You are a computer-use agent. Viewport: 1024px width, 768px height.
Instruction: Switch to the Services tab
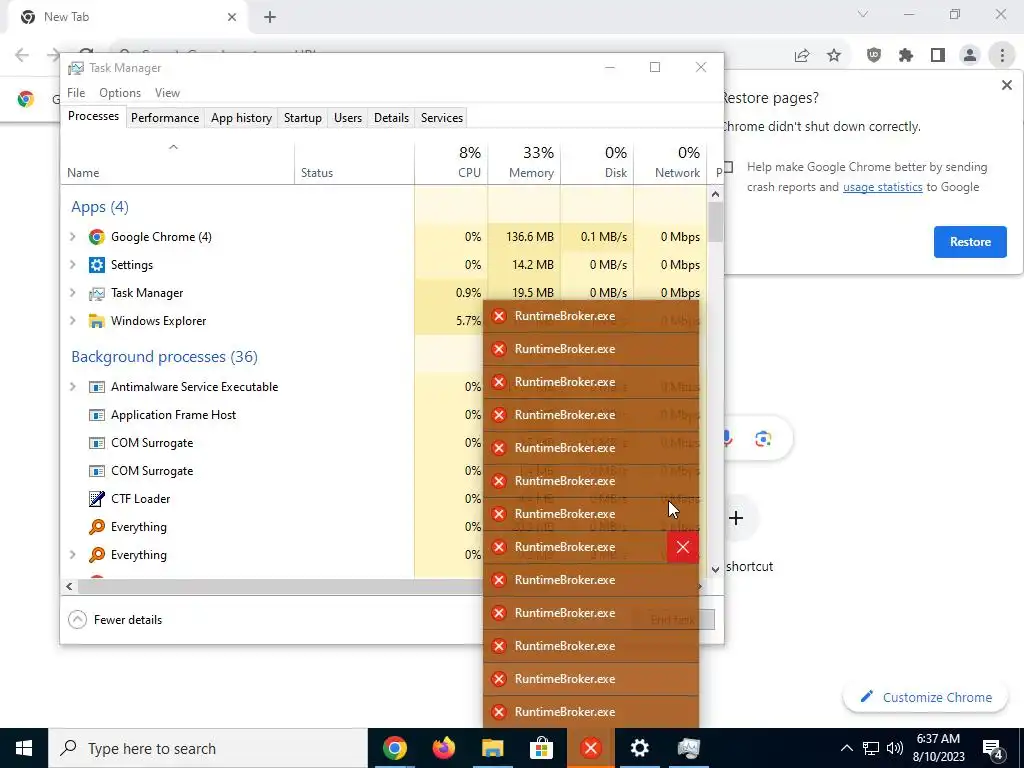(x=441, y=118)
